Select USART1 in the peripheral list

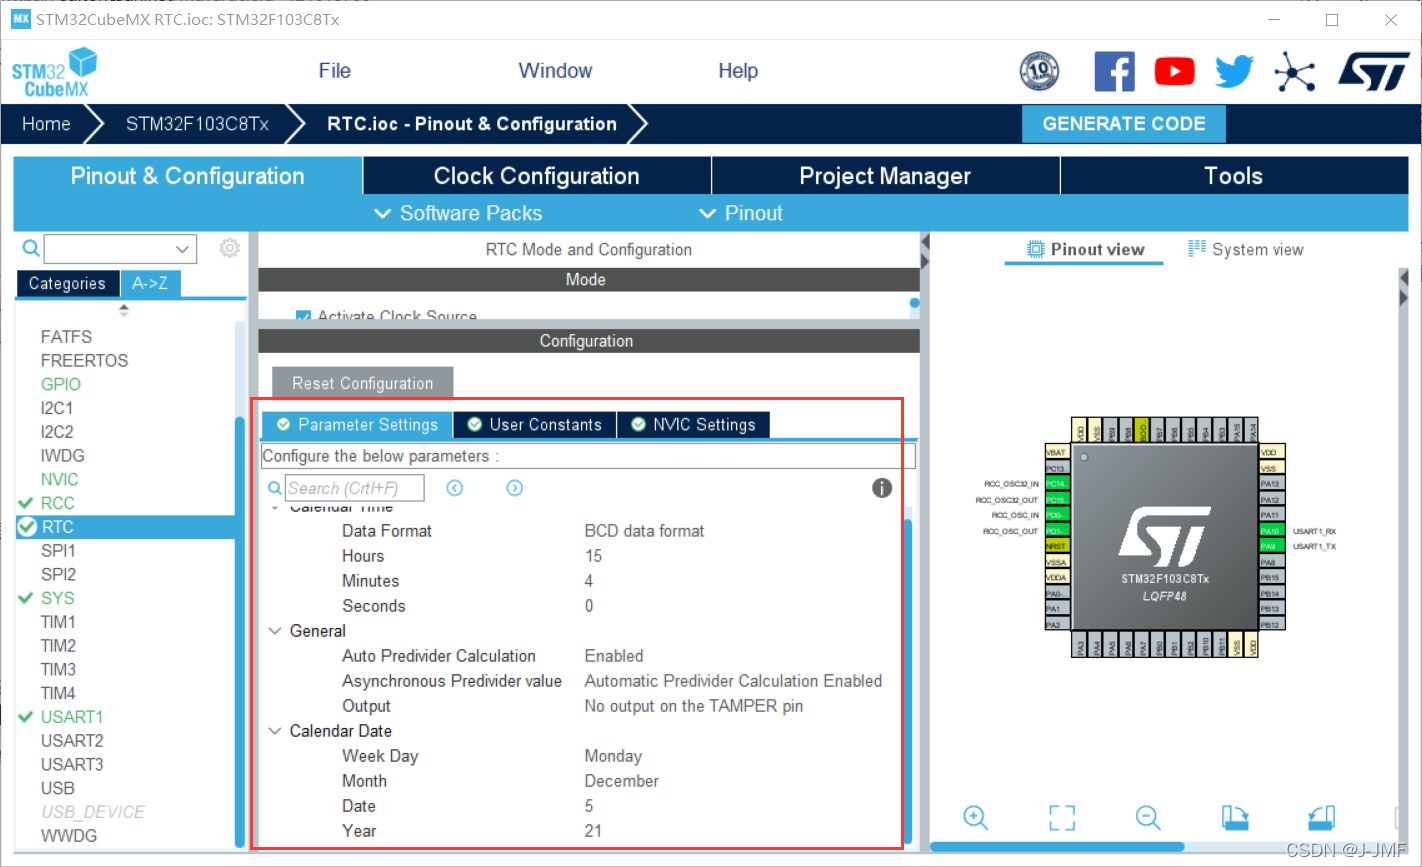point(72,717)
